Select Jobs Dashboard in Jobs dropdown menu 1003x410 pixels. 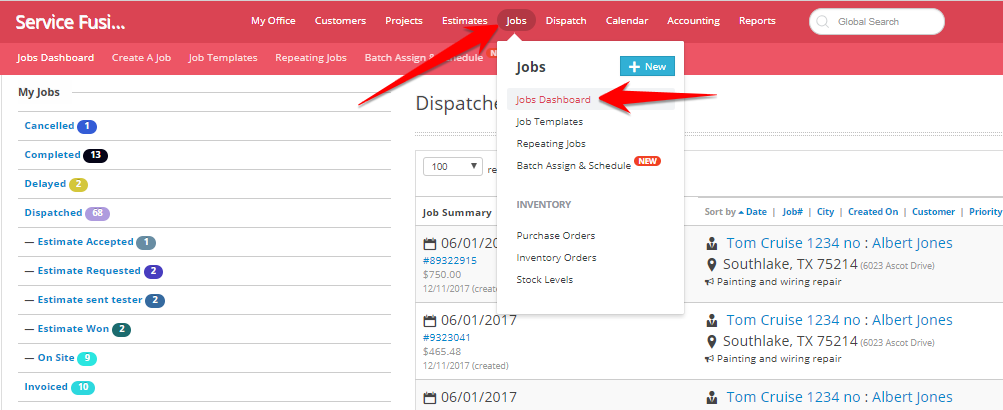pyautogui.click(x=553, y=100)
